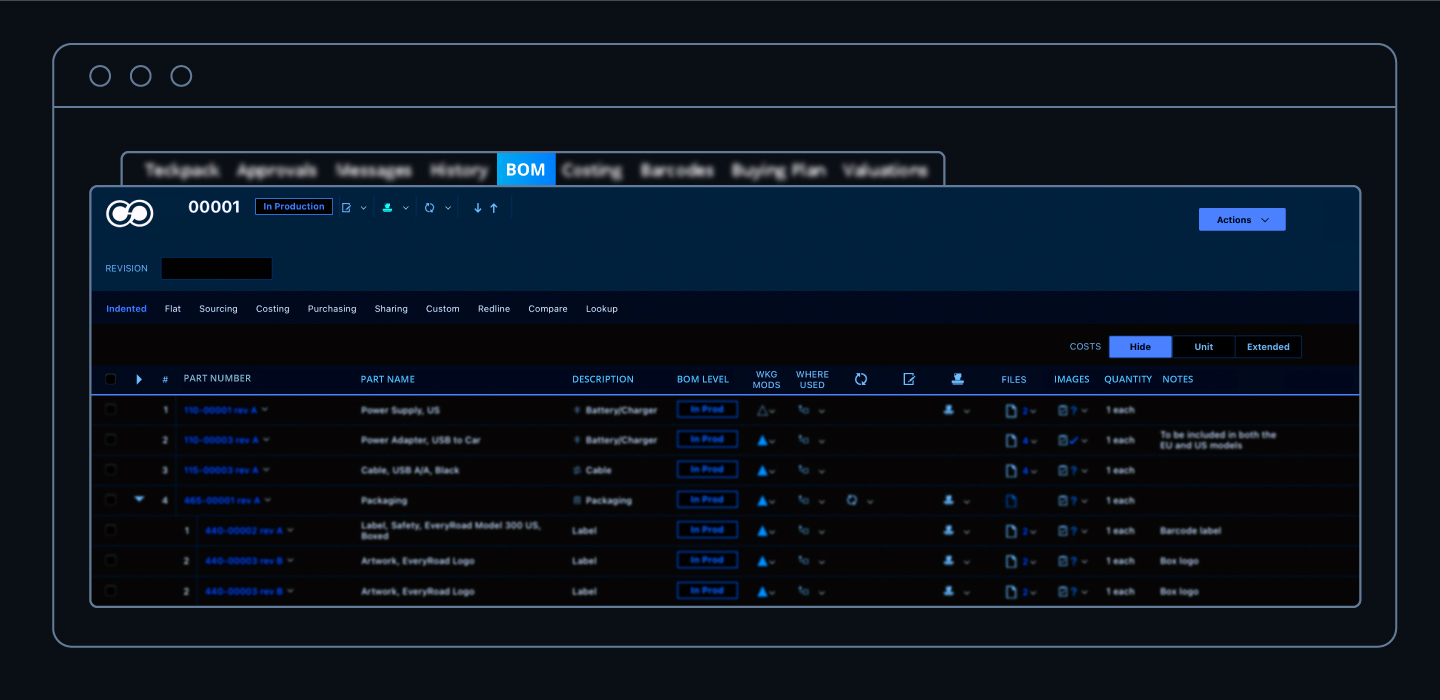Check the box for Power Supply, US row
The image size is (1440, 700).
coord(110,410)
